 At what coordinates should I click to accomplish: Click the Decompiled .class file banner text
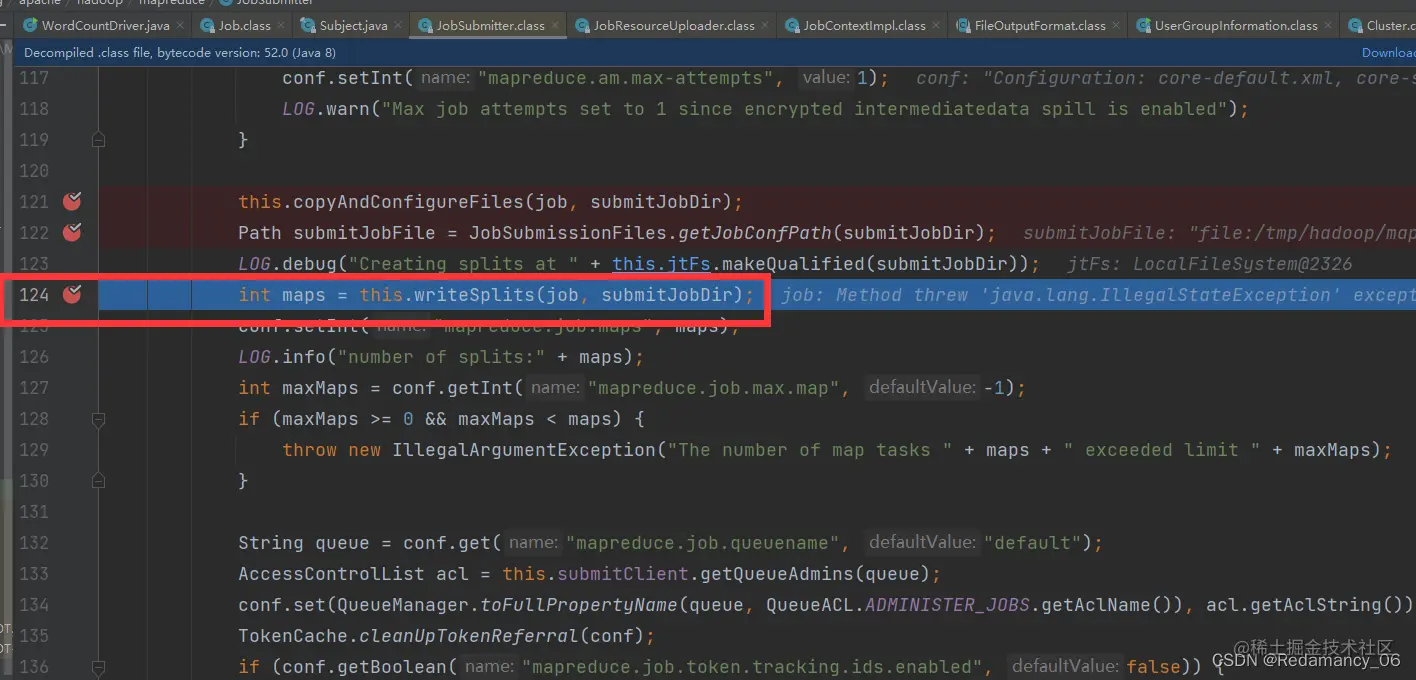coord(180,53)
